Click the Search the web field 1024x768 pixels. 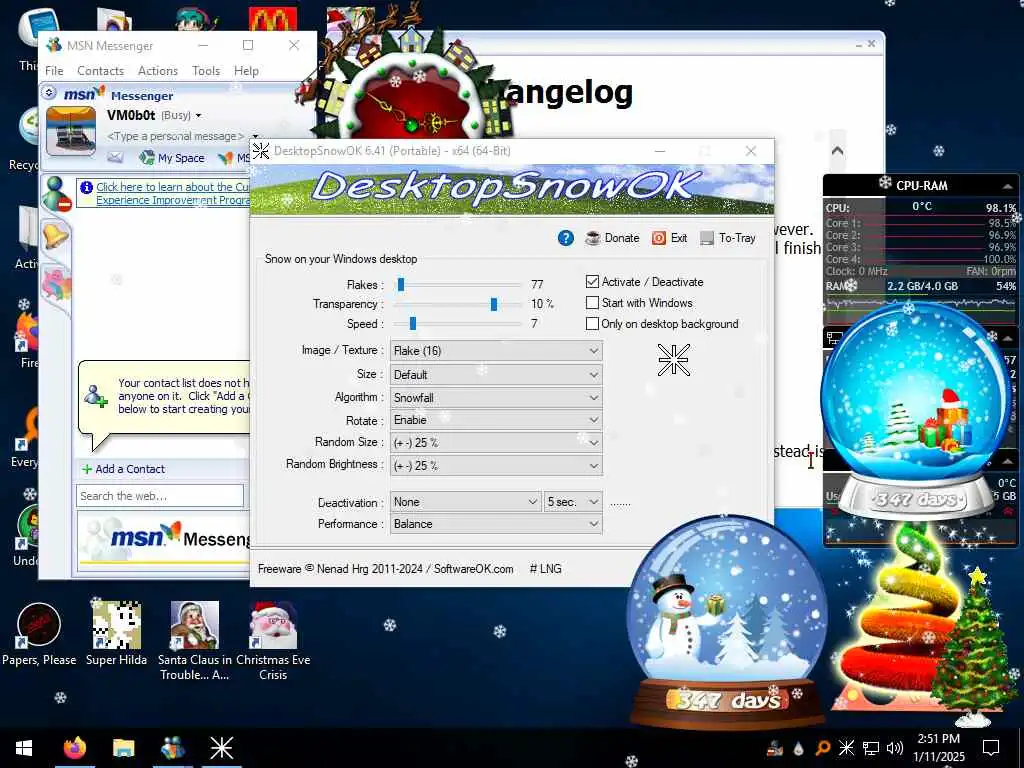pos(160,496)
